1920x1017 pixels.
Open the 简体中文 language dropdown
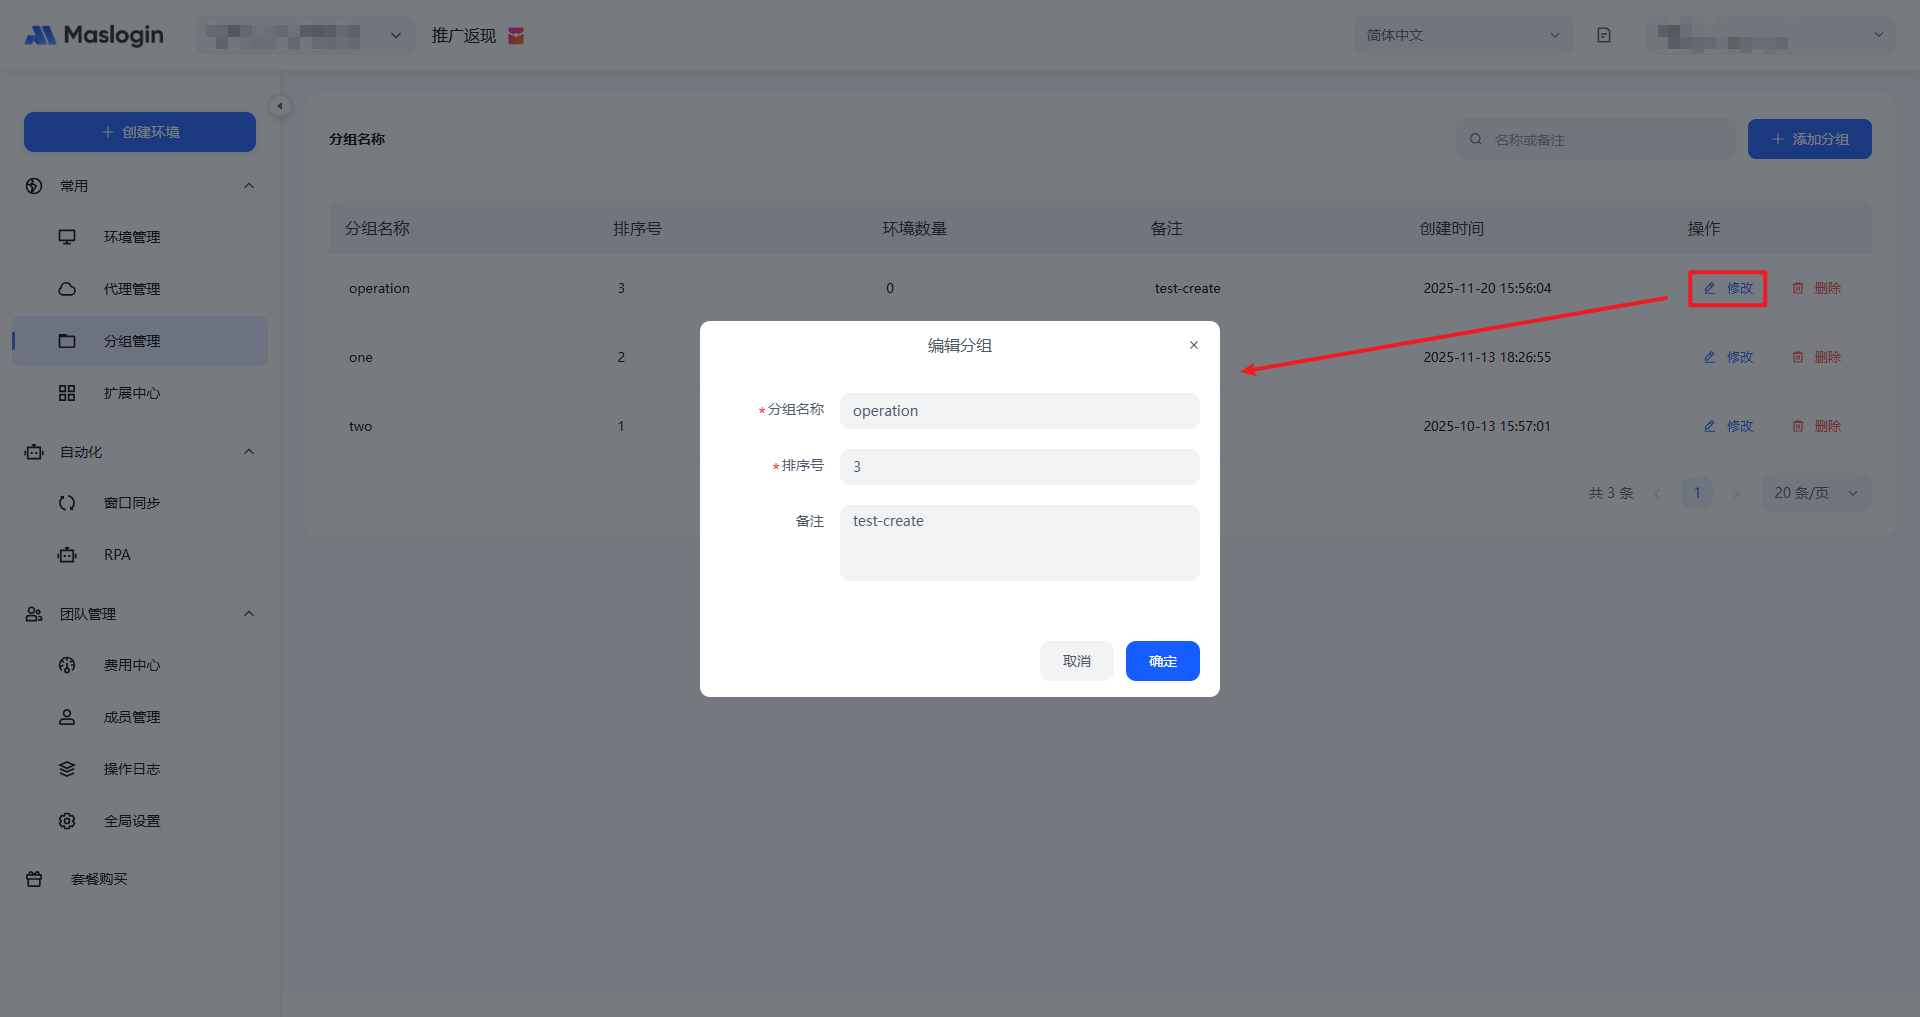click(1462, 36)
